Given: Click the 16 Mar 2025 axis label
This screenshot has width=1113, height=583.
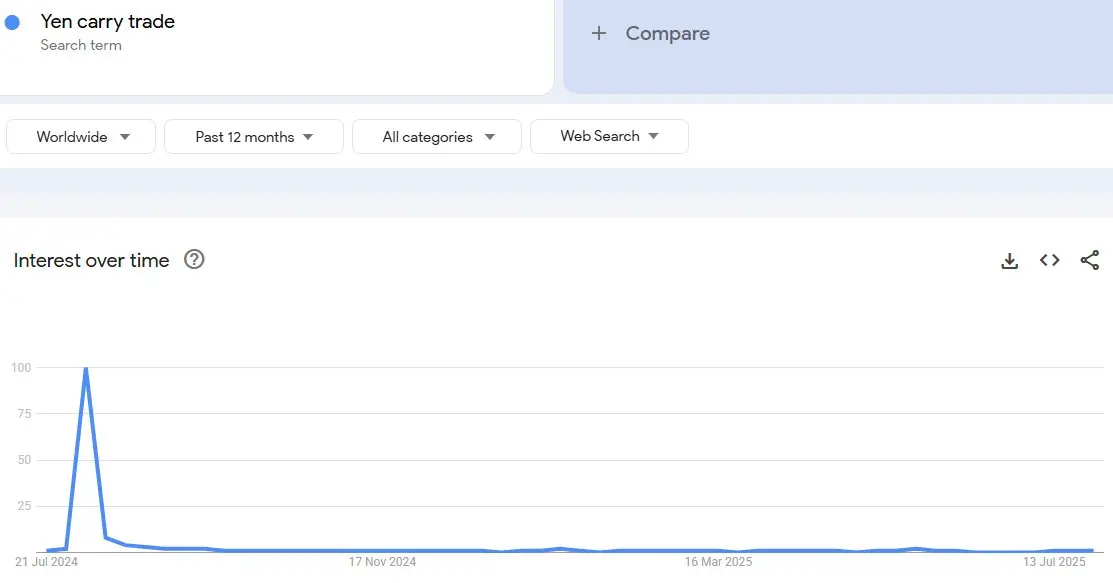Looking at the screenshot, I should pos(718,562).
